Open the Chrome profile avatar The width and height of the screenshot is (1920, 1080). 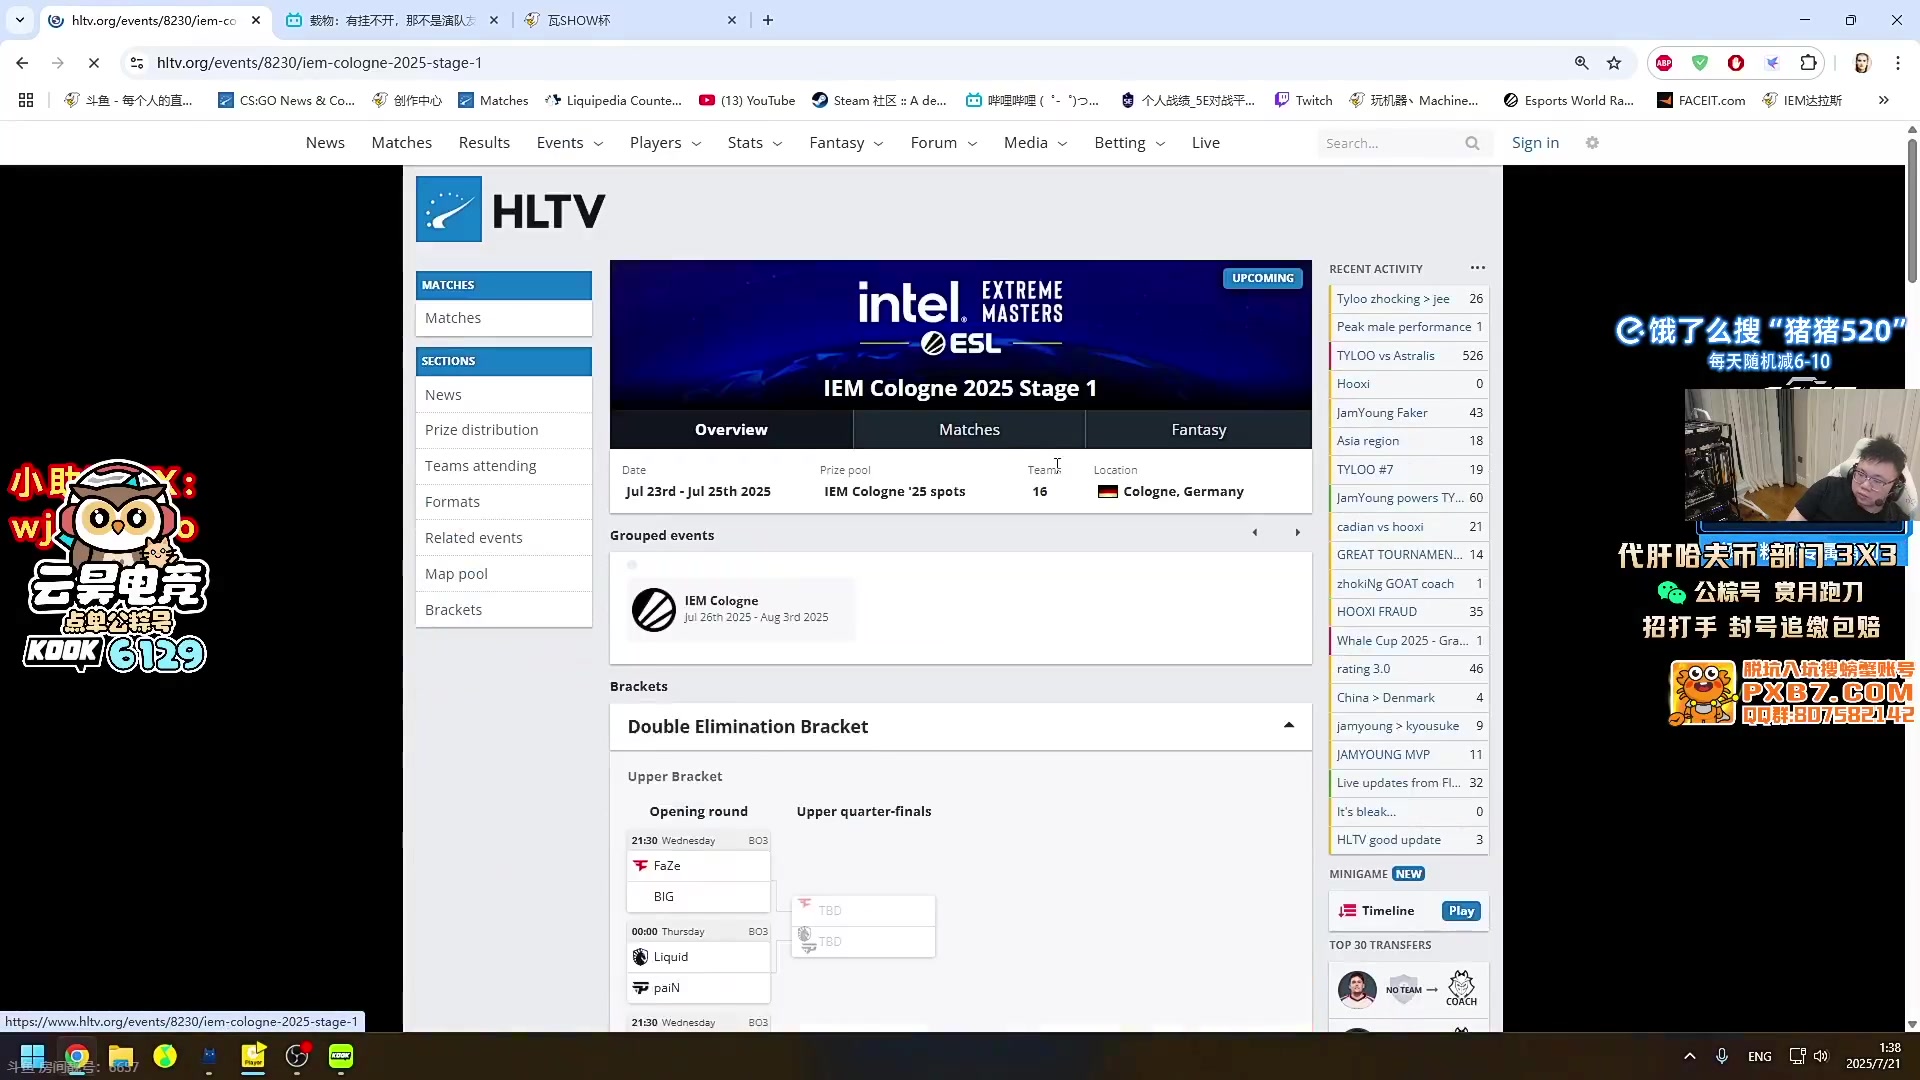1862,63
